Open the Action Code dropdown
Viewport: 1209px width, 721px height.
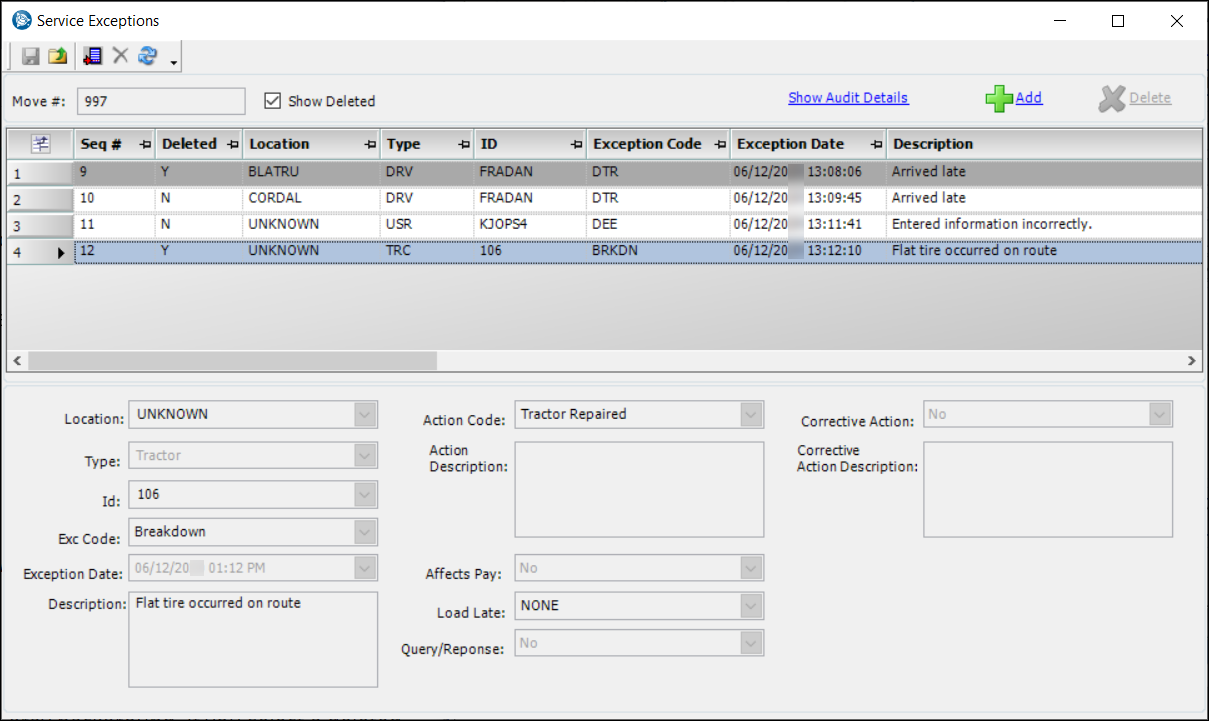(x=751, y=414)
